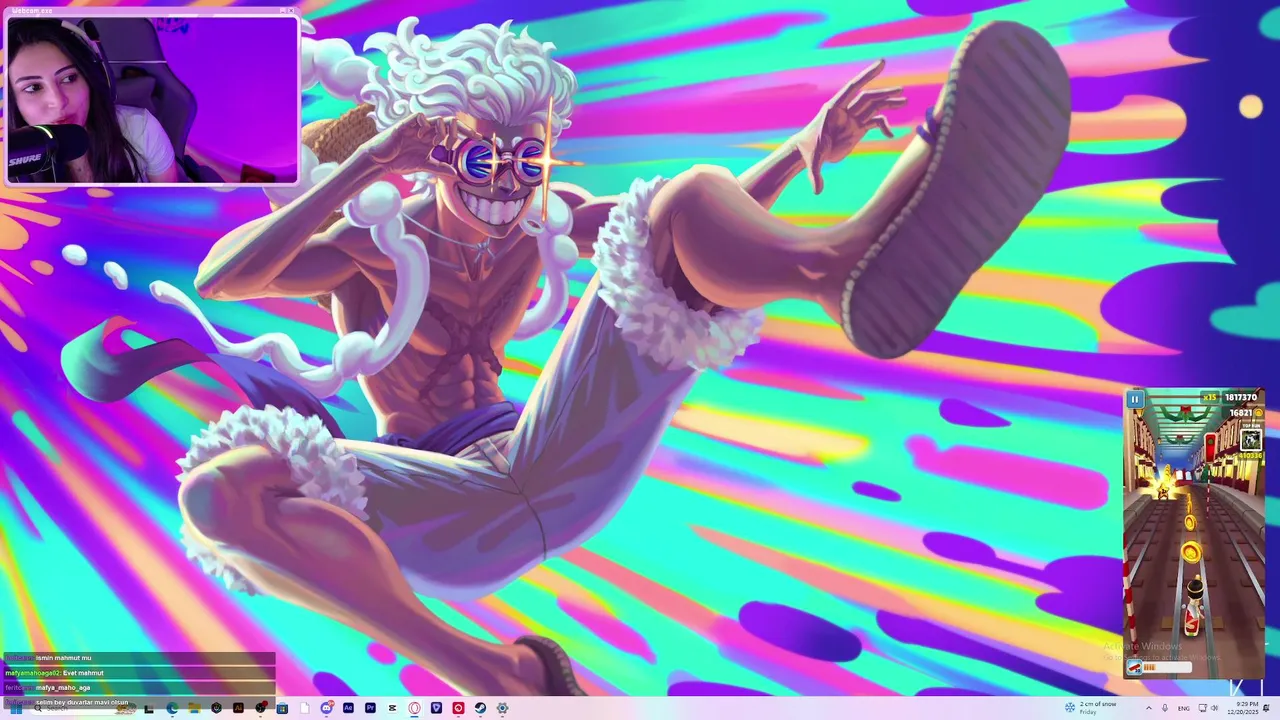Open notifications via the bell icon
The width and height of the screenshot is (1280, 720).
click(x=1266, y=708)
